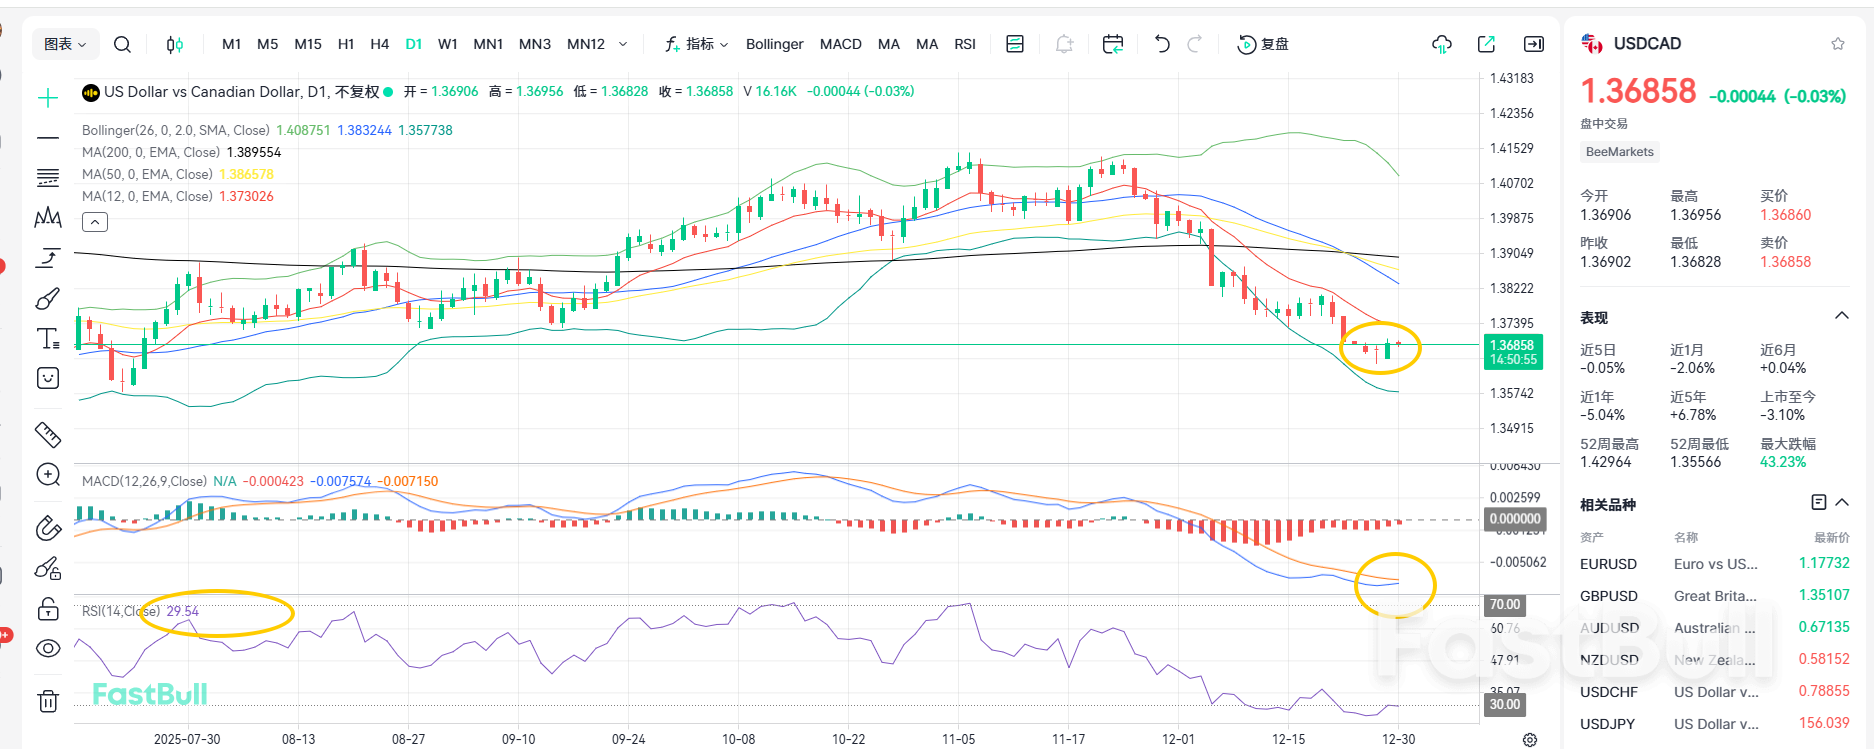Collapse the 表现 performance section
Image resolution: width=1874 pixels, height=749 pixels.
1841,316
